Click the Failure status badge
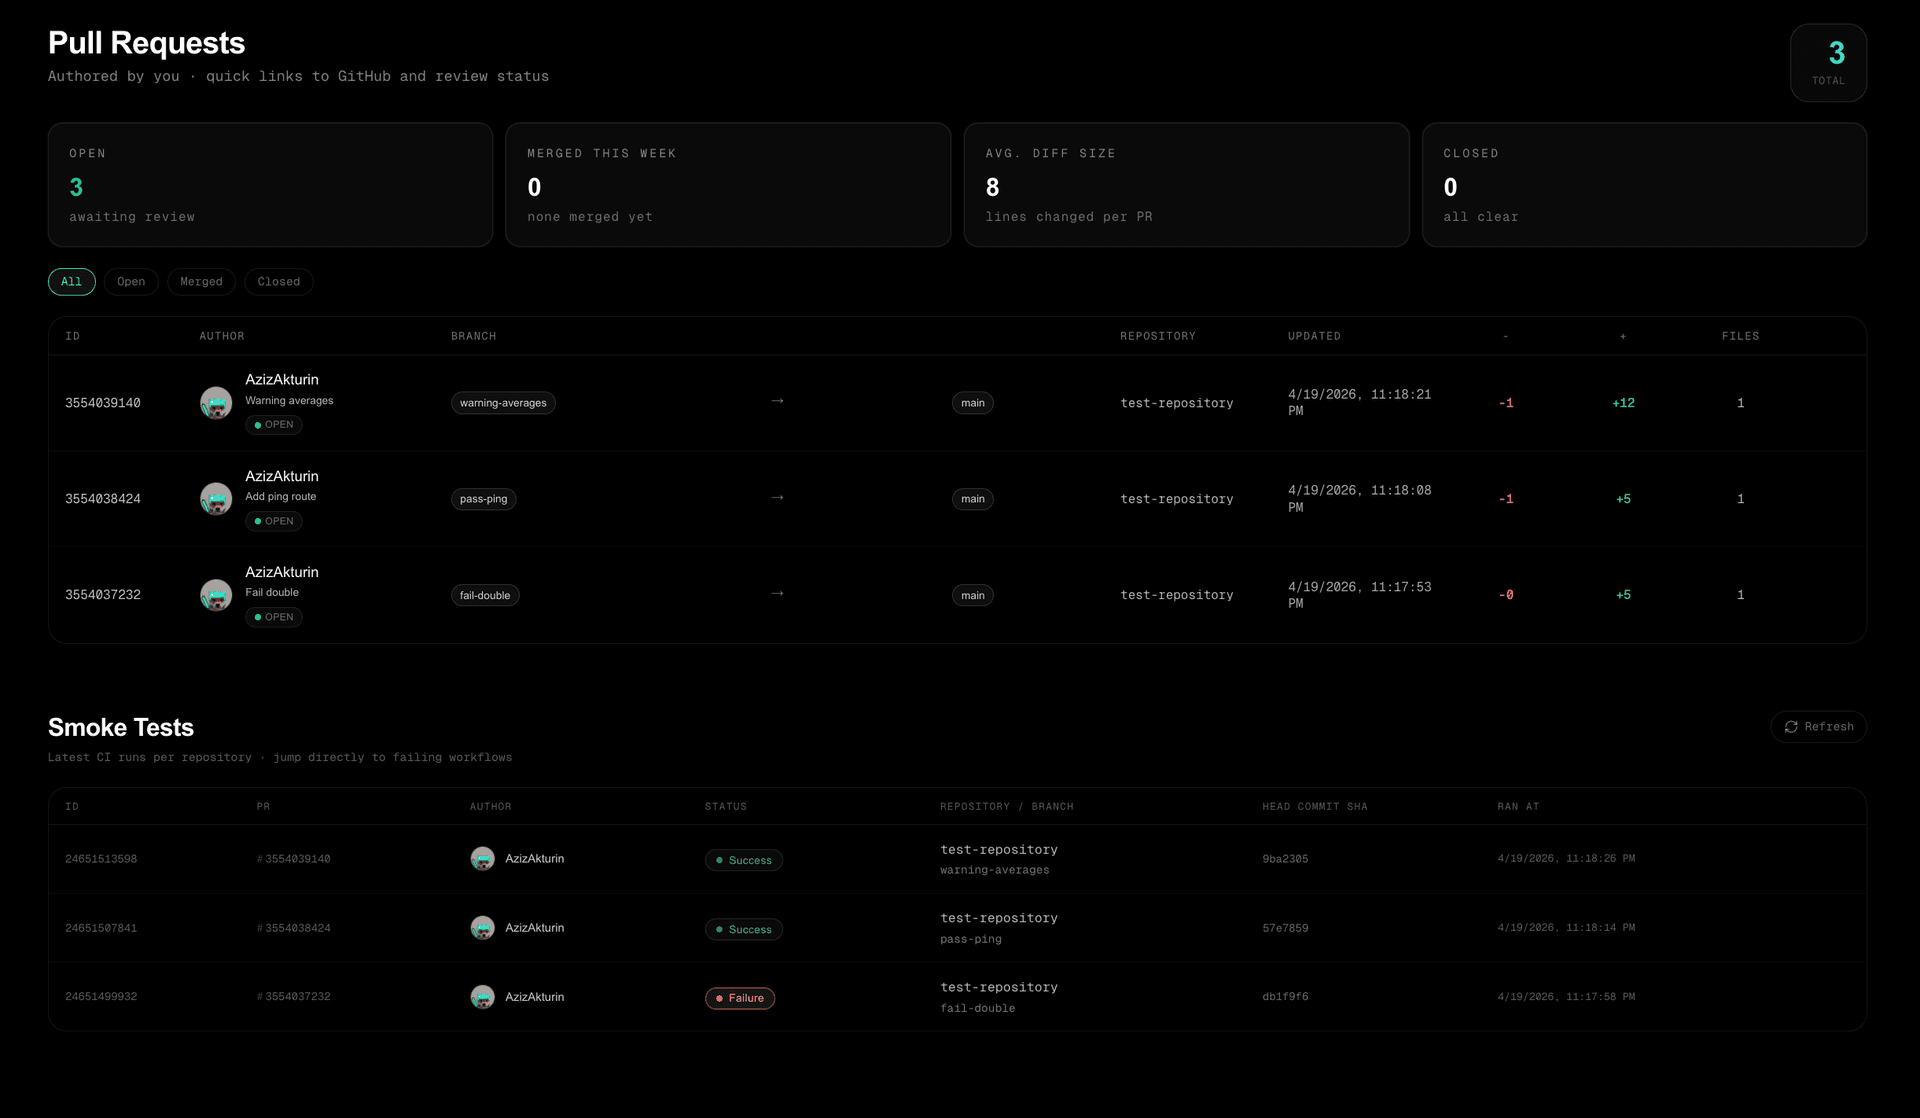The width and height of the screenshot is (1920, 1118). click(740, 998)
